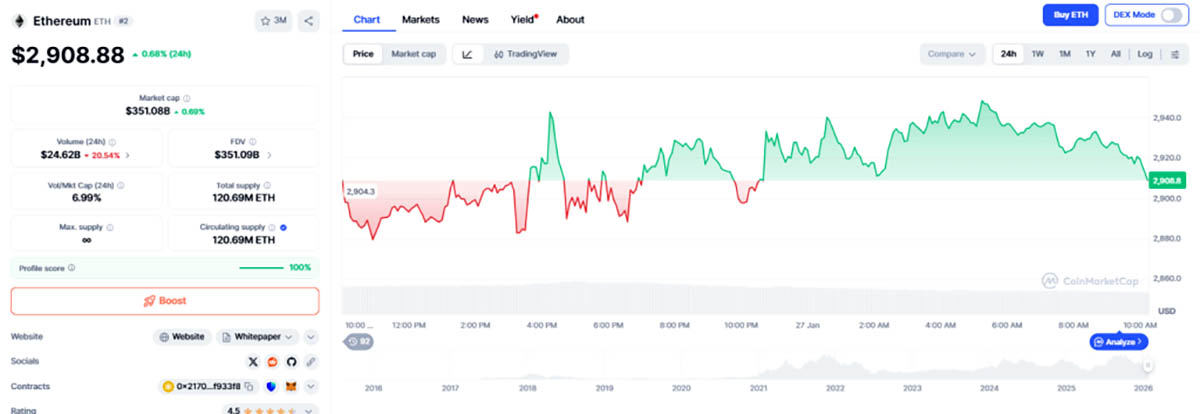
Task: Click the info icon beside Circulating supply
Action: [272, 228]
